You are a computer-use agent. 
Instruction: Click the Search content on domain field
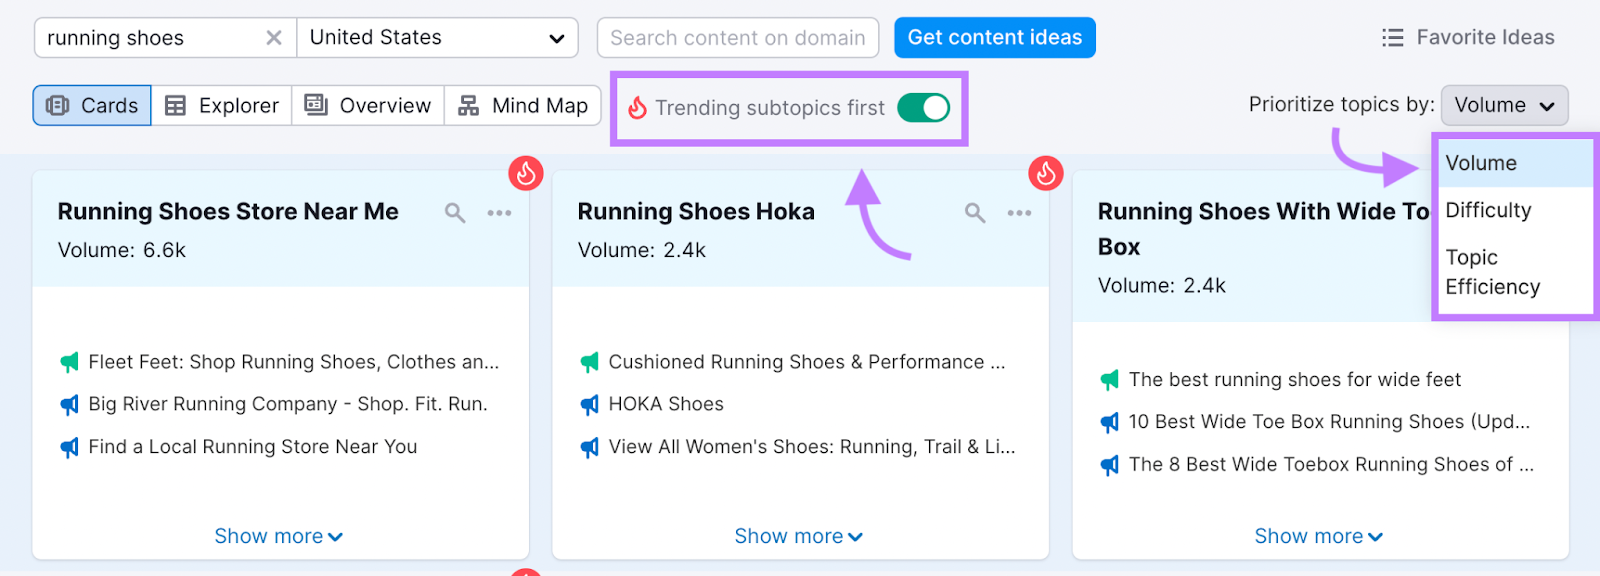pyautogui.click(x=737, y=38)
